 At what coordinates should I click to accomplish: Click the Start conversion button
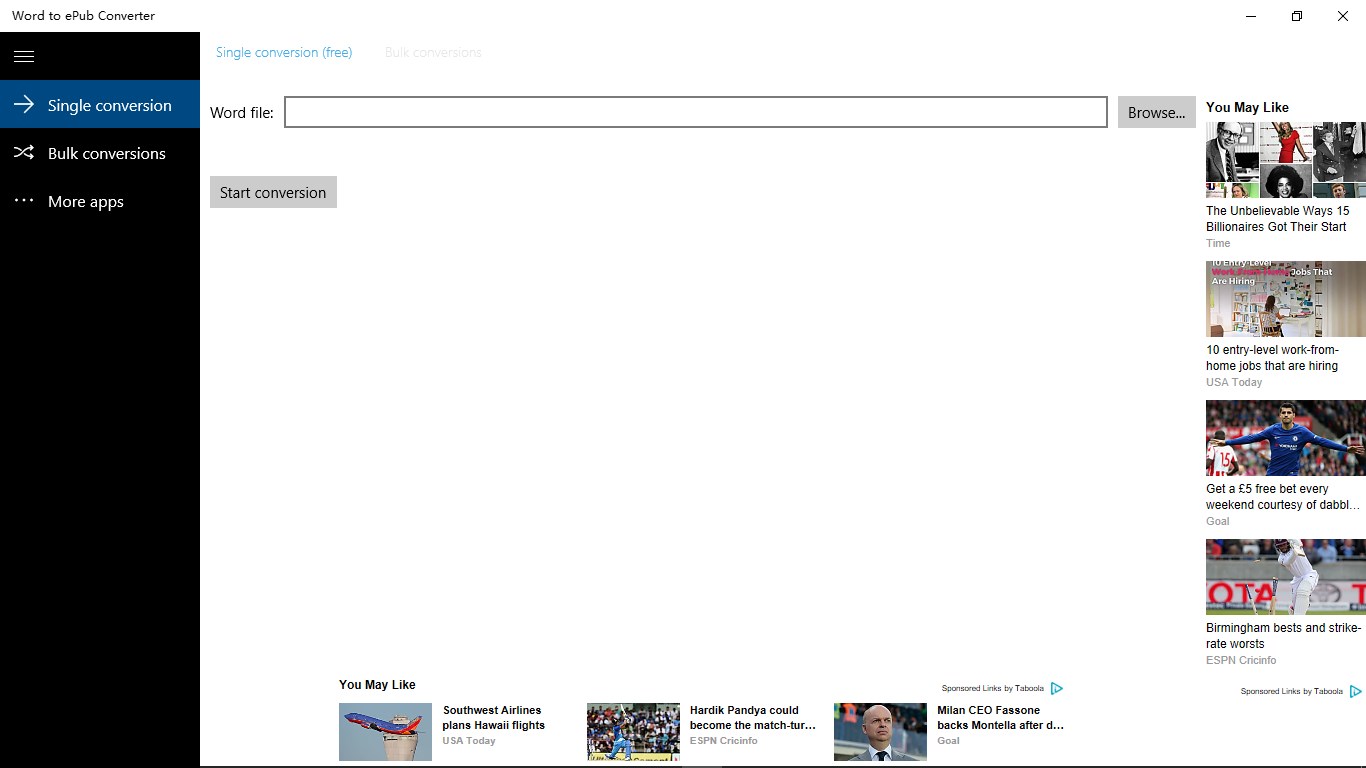(x=273, y=192)
